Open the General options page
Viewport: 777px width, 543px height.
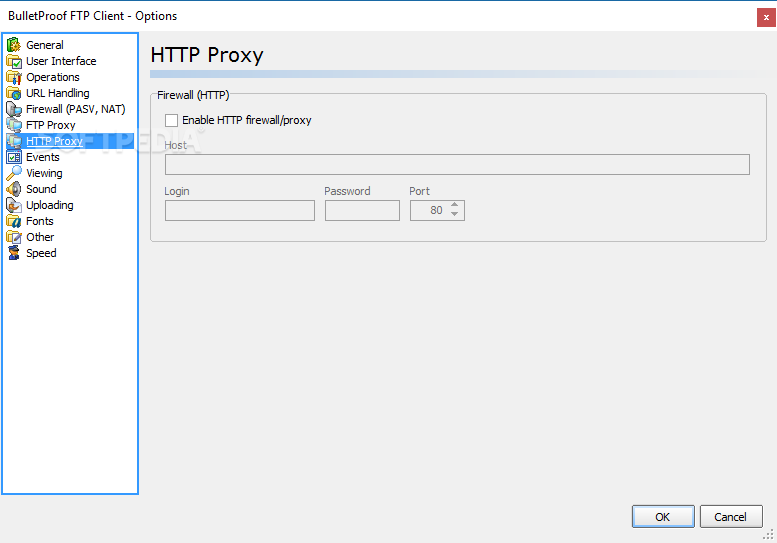[x=45, y=45]
